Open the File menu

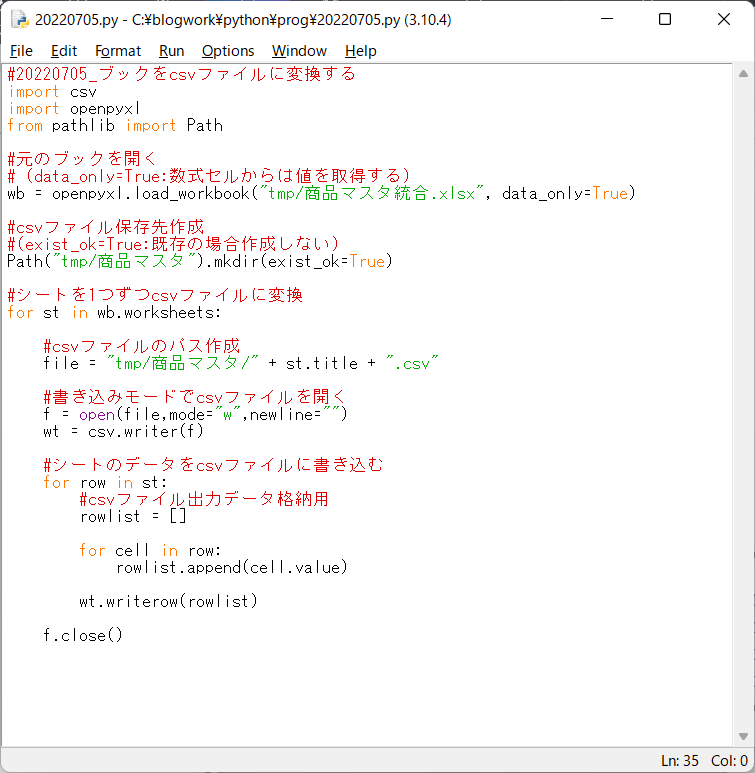pyautogui.click(x=21, y=51)
